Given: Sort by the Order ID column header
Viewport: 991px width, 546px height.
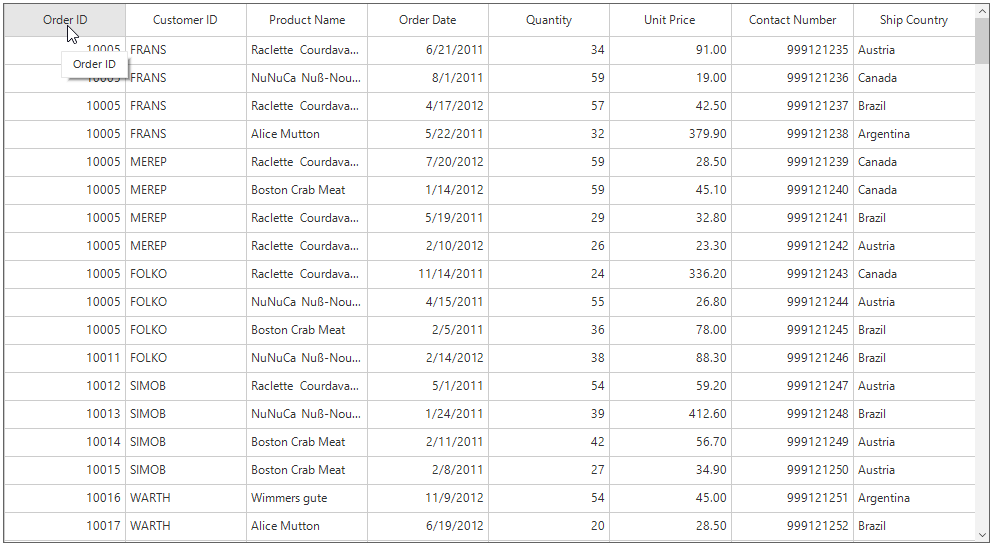Looking at the screenshot, I should tap(65, 20).
